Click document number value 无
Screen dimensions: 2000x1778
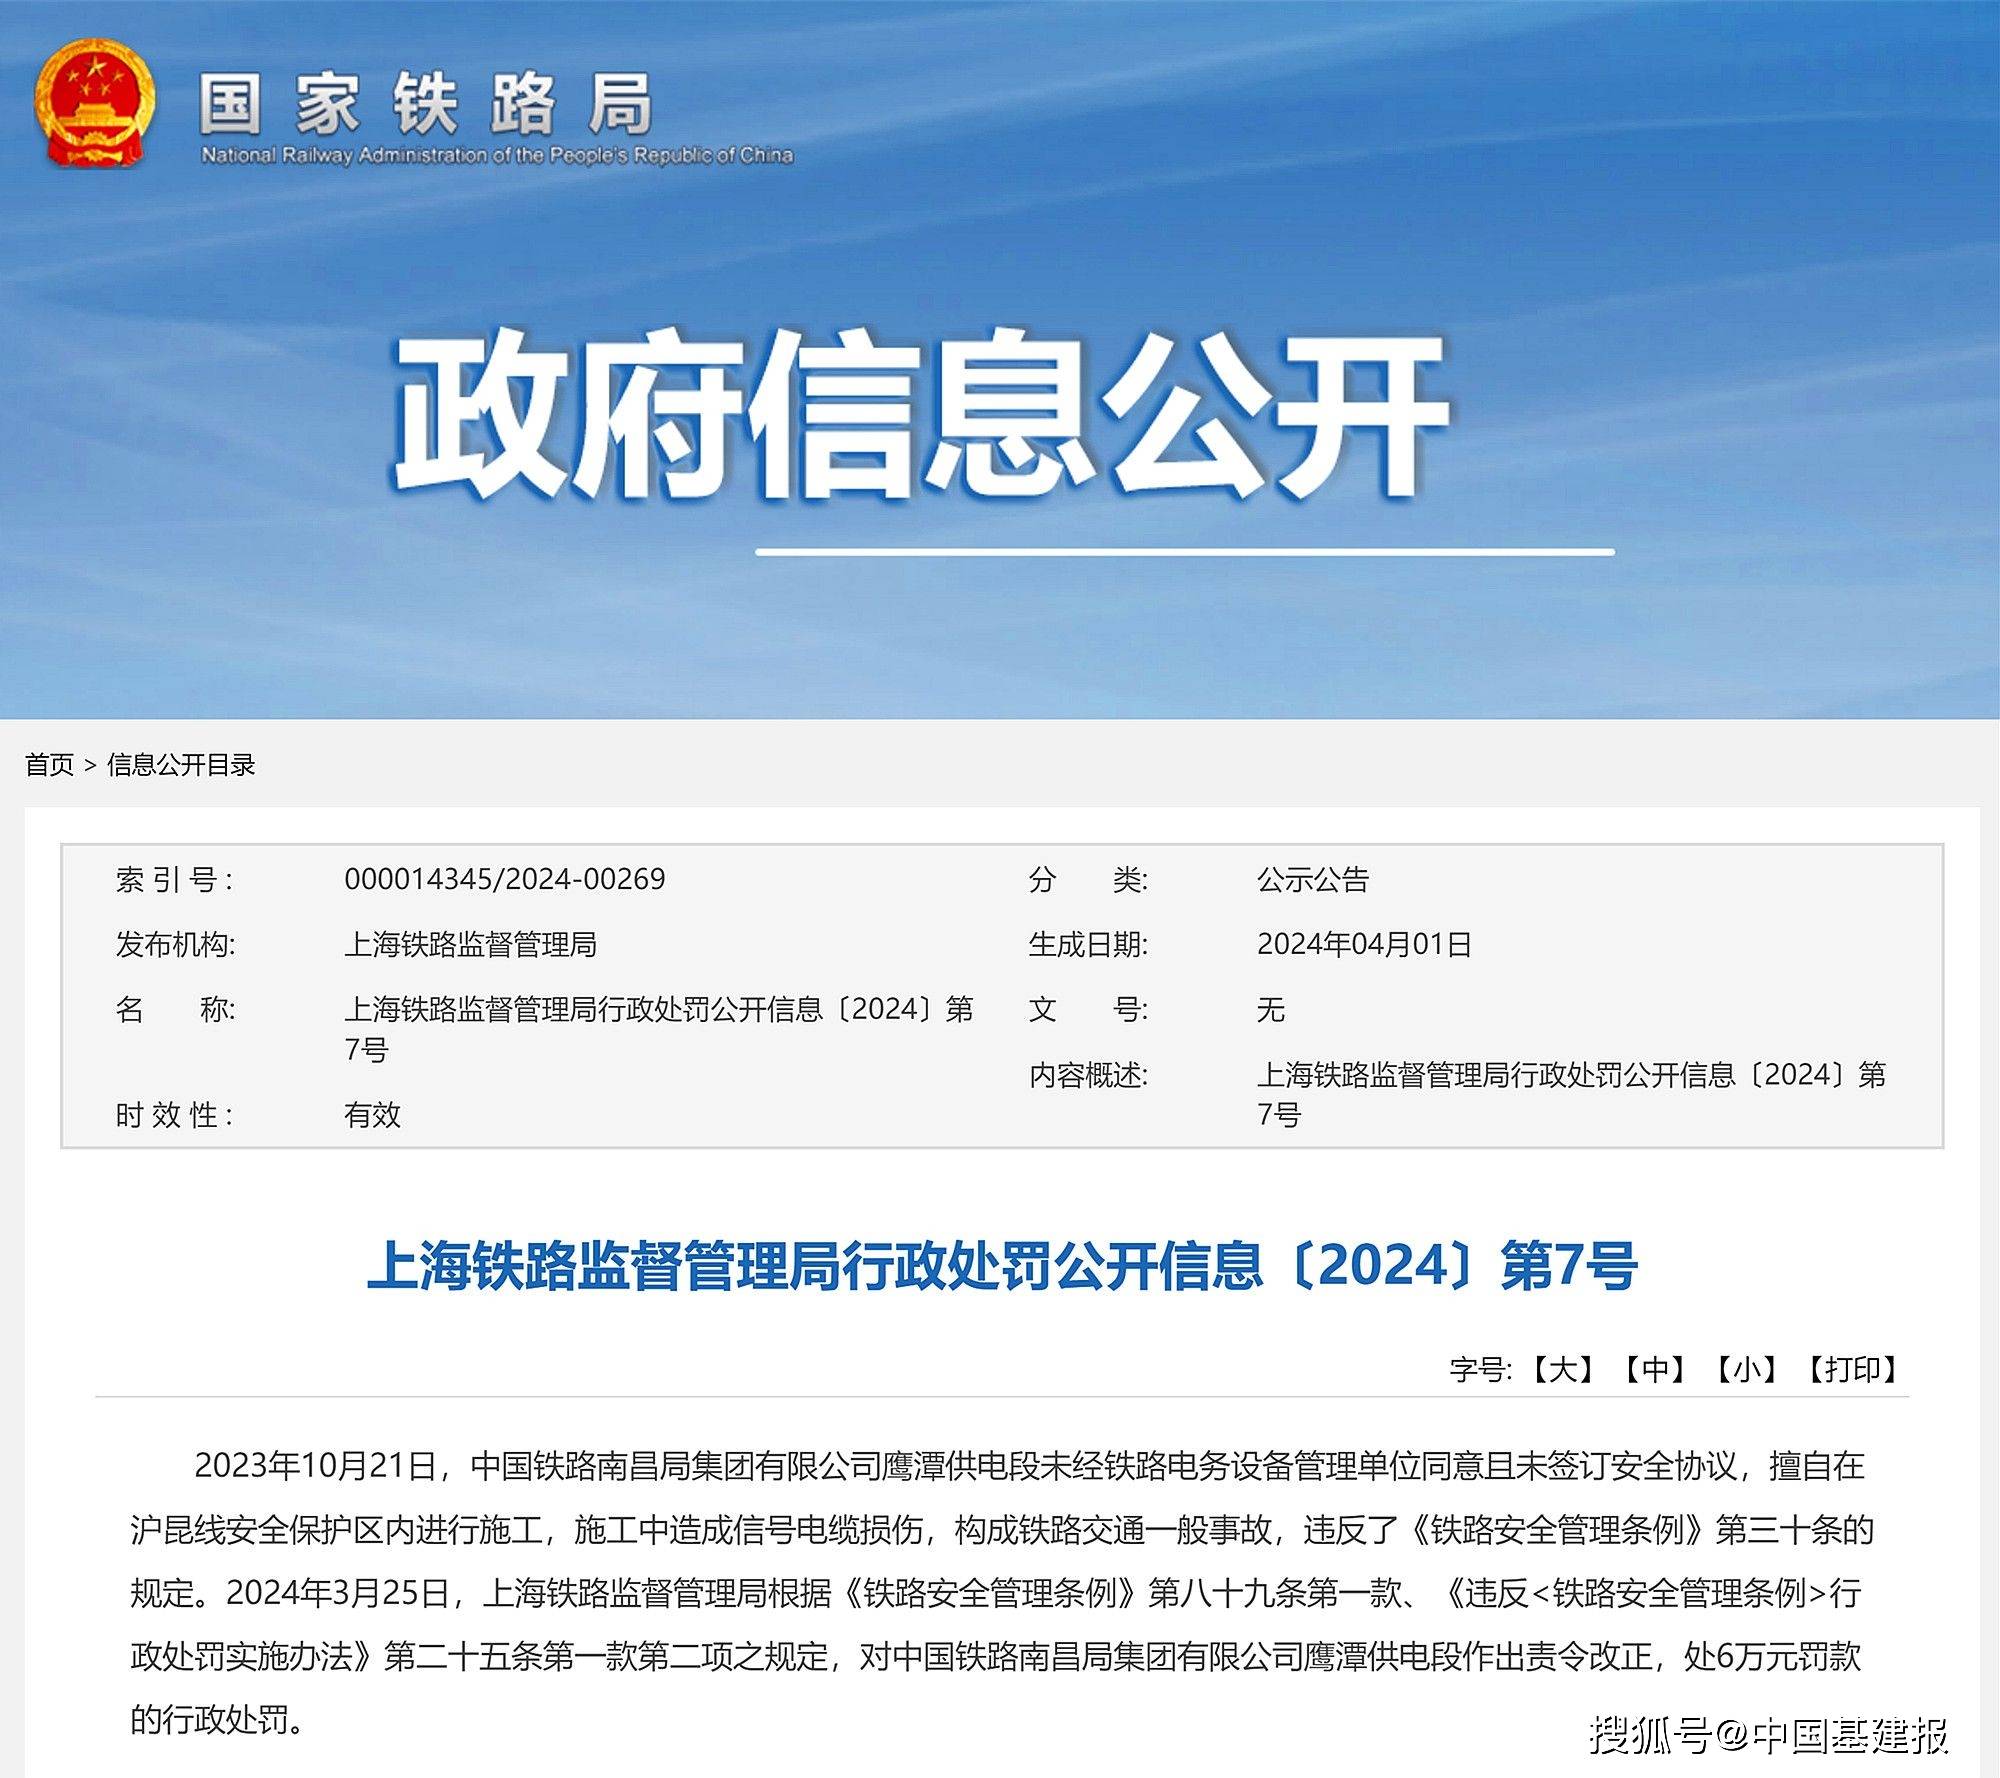(x=1270, y=1009)
